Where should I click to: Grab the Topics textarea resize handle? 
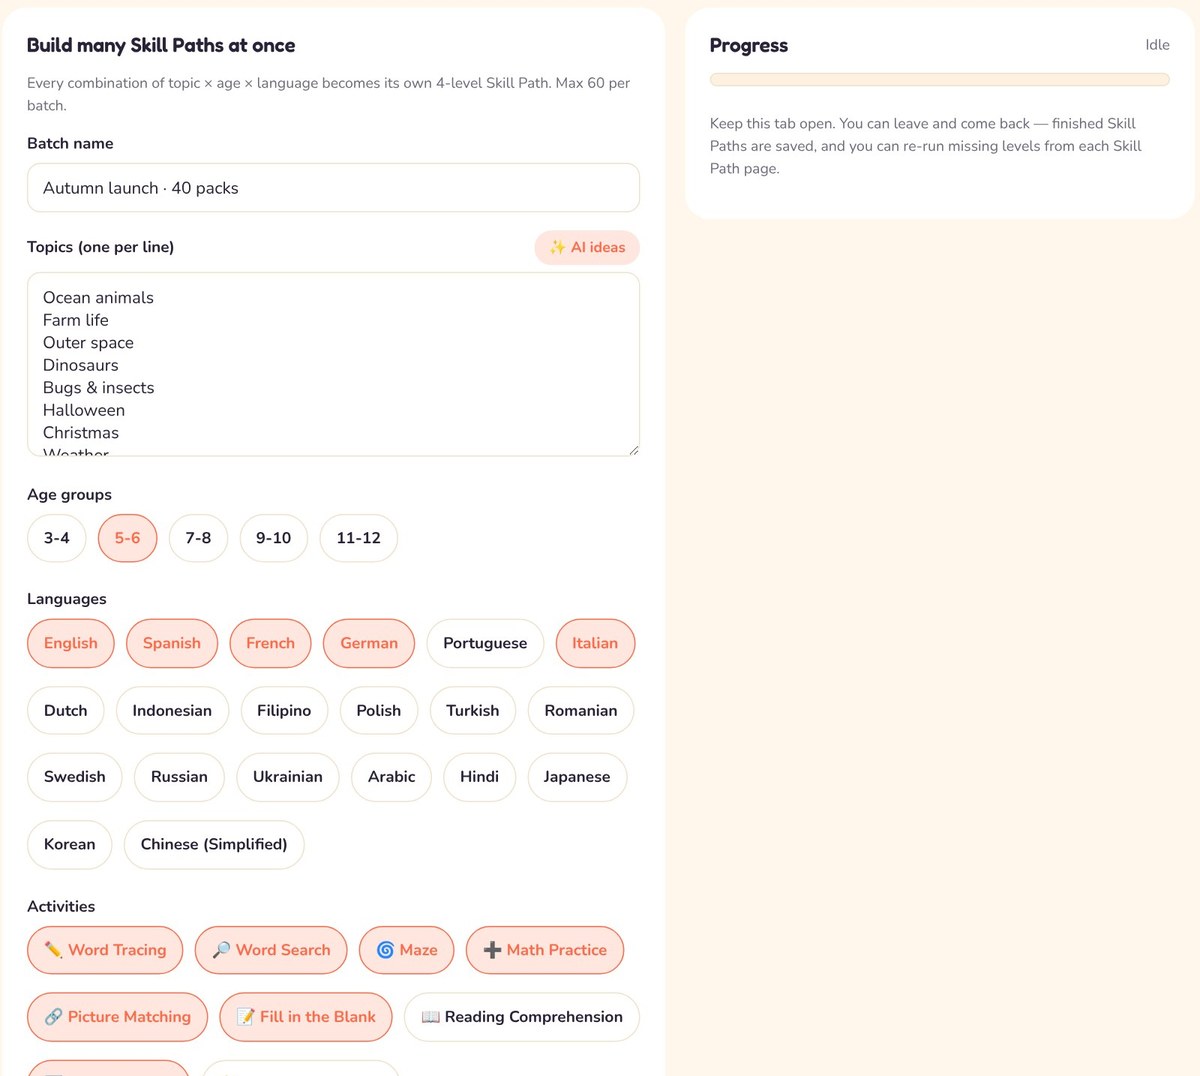pos(633,450)
